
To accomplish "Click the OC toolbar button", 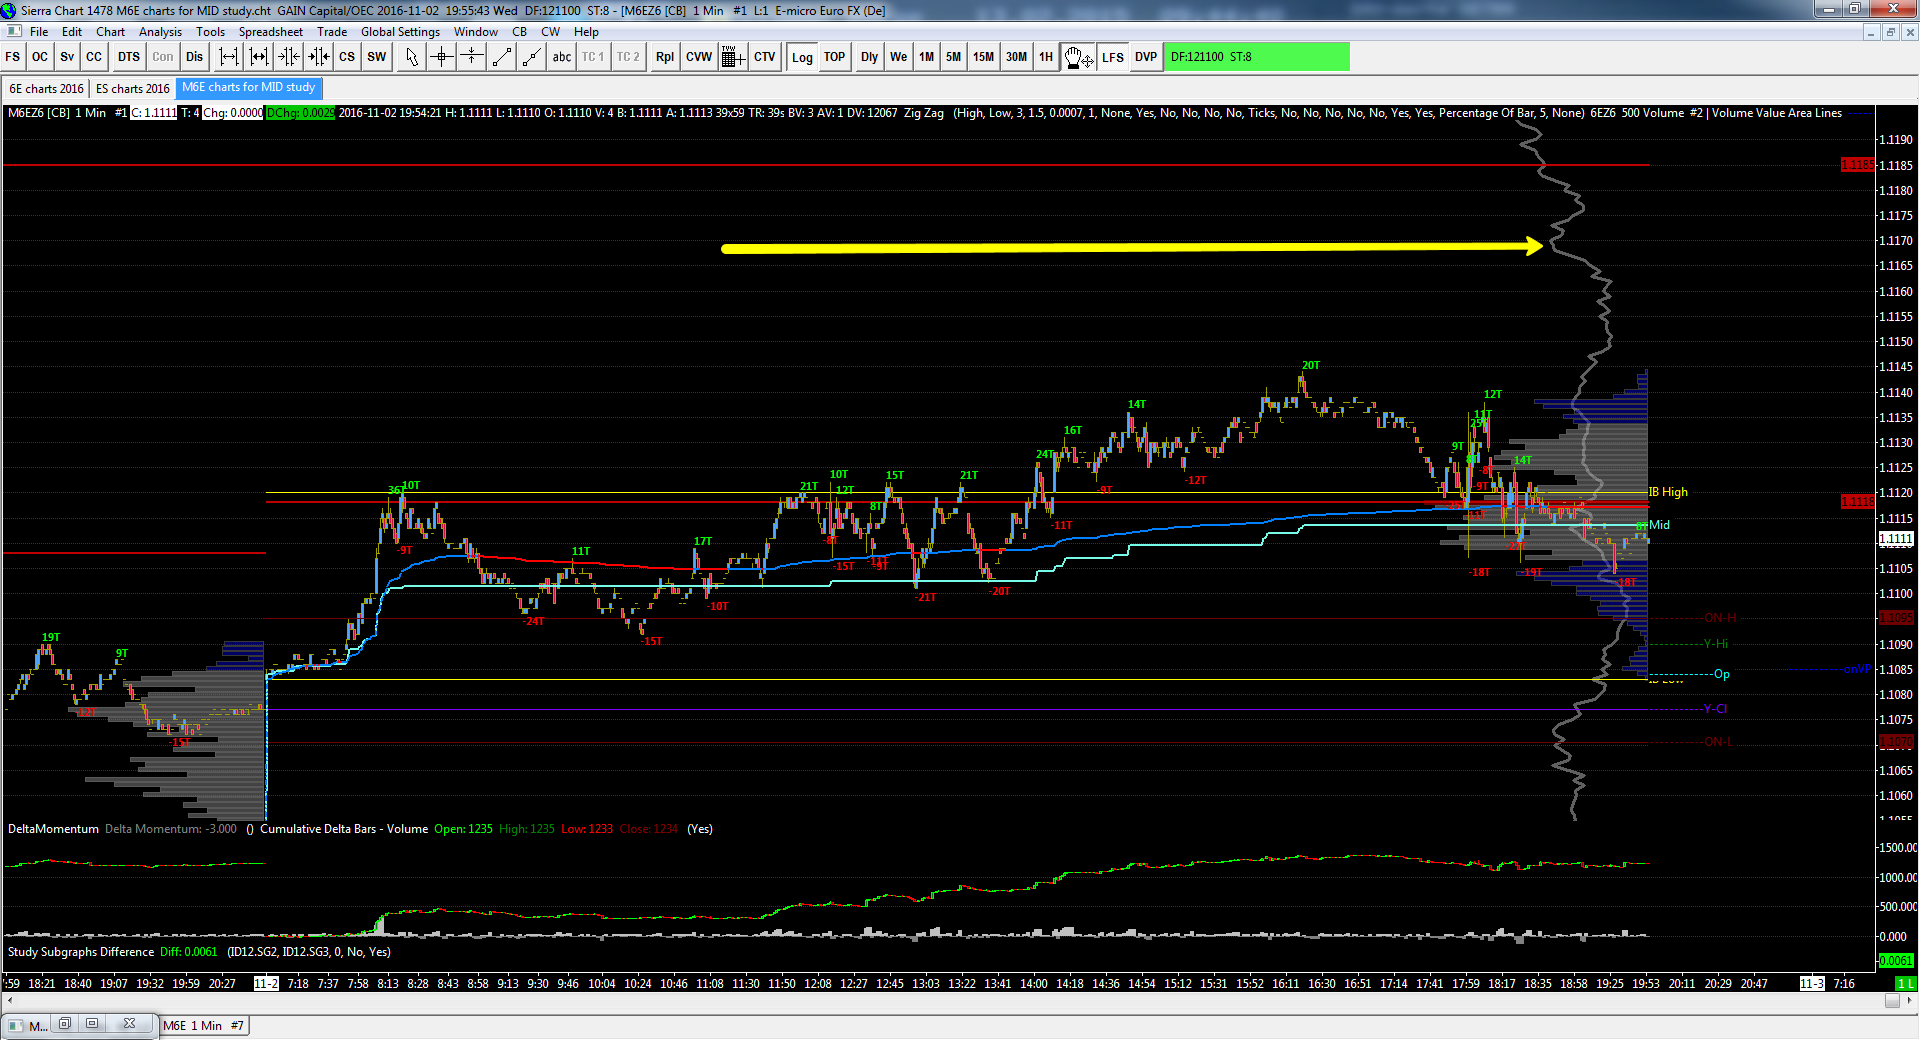I will pos(40,57).
